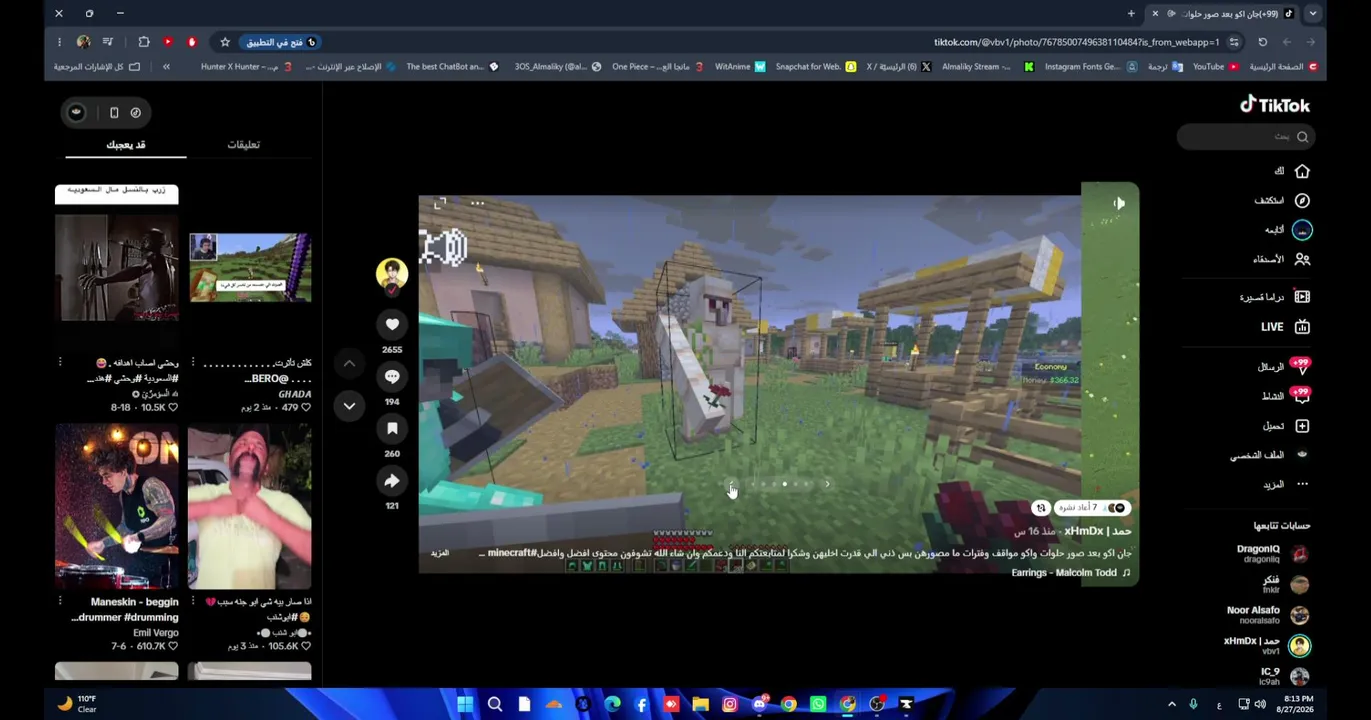The height and width of the screenshot is (720, 1371).
Task: Expand the bookmarks overflow chevron
Action: point(166,67)
